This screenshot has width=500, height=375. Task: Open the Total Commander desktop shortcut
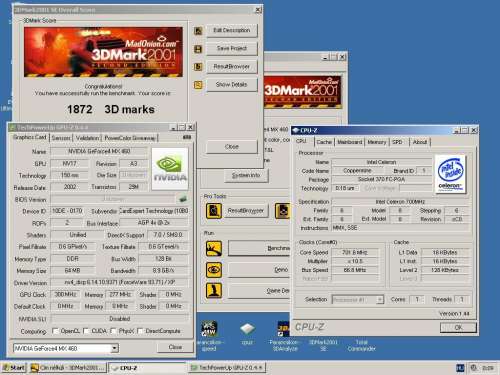tap(361, 345)
